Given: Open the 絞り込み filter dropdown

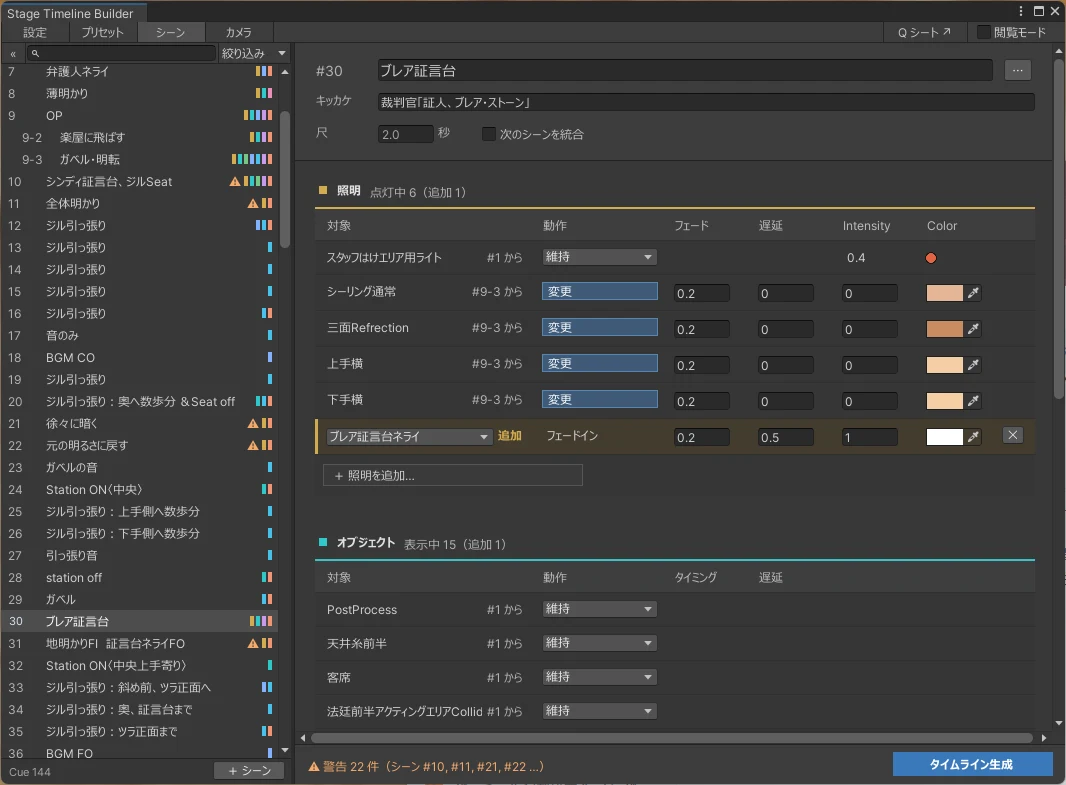Looking at the screenshot, I should coord(254,53).
